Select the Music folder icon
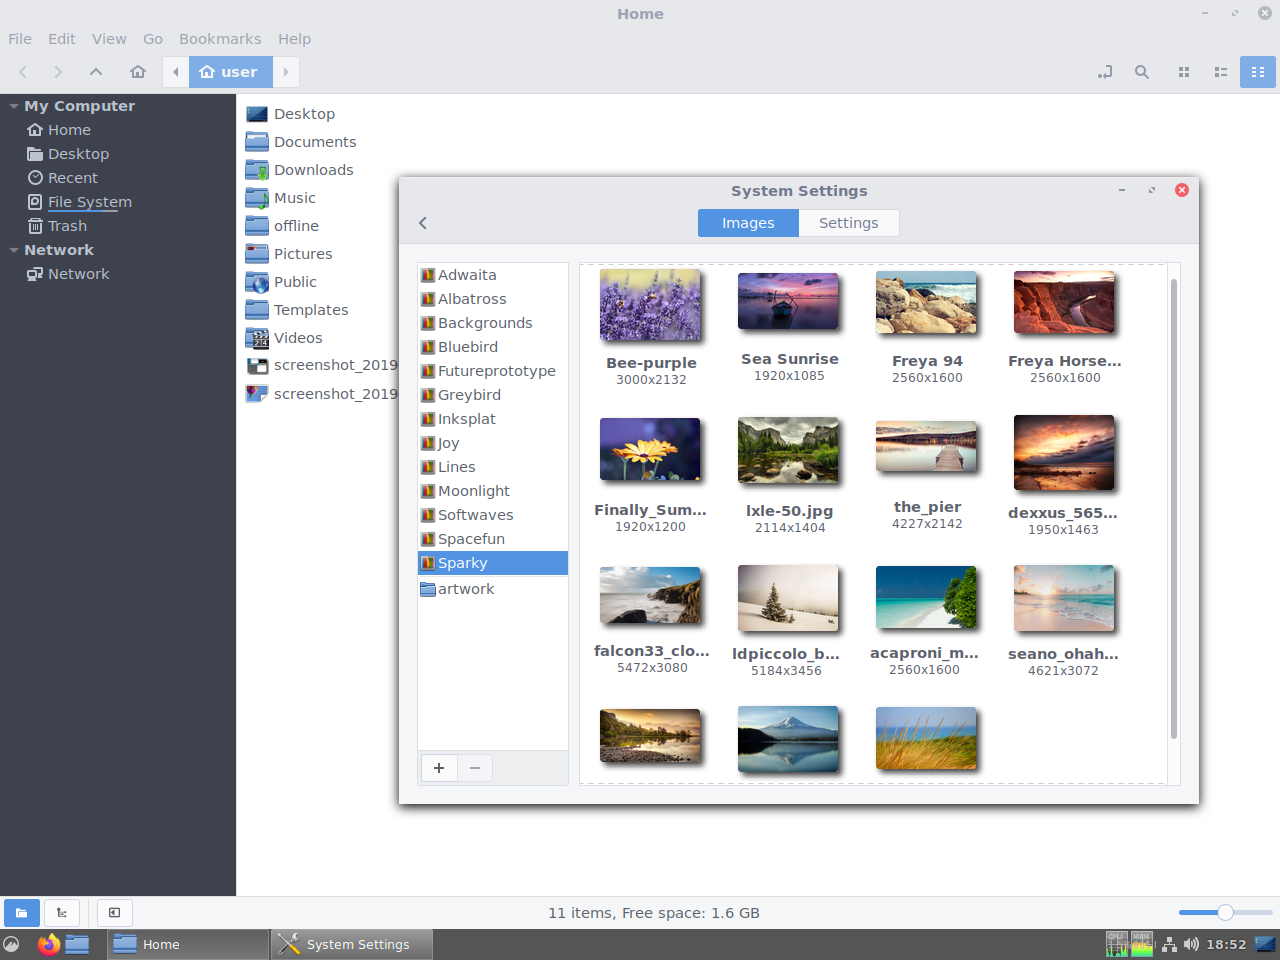The image size is (1280, 960). (257, 198)
